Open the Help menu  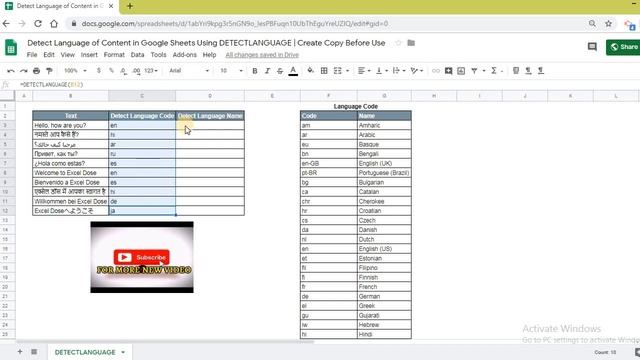[209, 55]
